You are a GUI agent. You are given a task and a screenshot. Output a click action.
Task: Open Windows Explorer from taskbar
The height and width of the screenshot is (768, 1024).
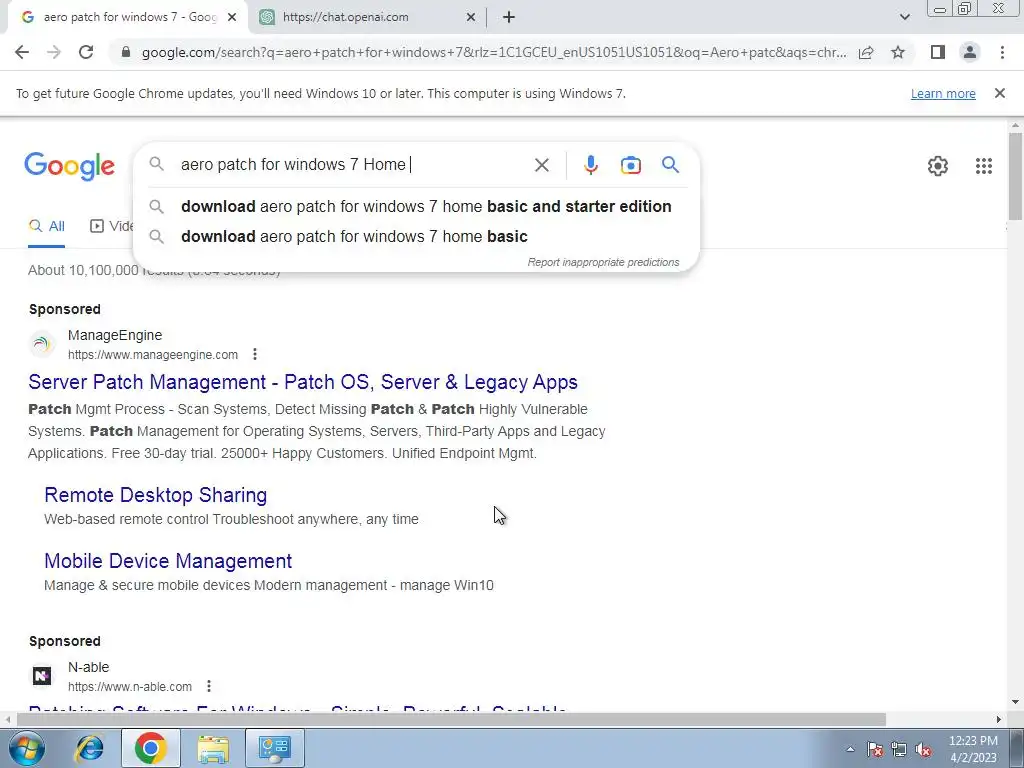click(213, 748)
